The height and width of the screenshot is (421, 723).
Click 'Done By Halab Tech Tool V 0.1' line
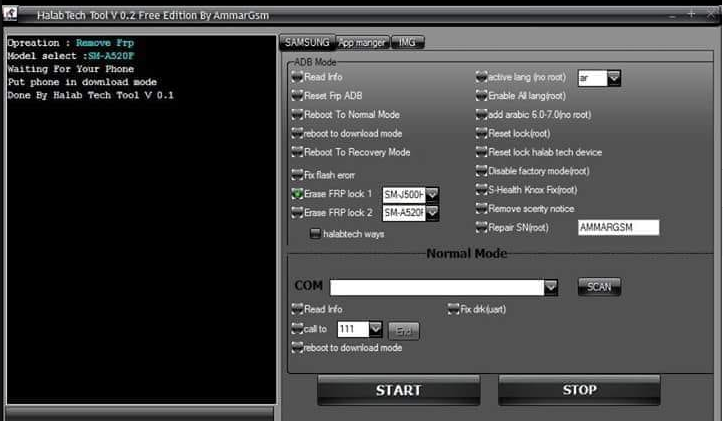[x=90, y=95]
